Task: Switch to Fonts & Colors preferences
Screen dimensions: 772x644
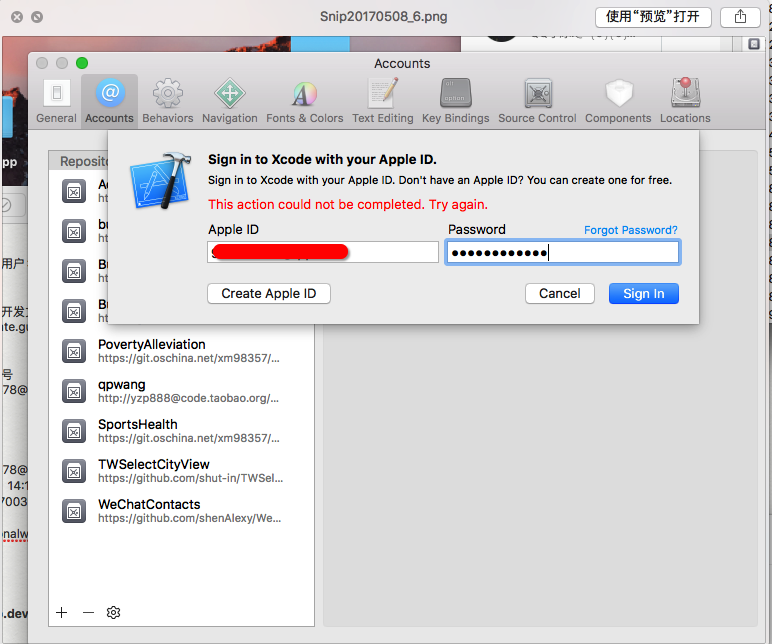Action: [x=304, y=101]
